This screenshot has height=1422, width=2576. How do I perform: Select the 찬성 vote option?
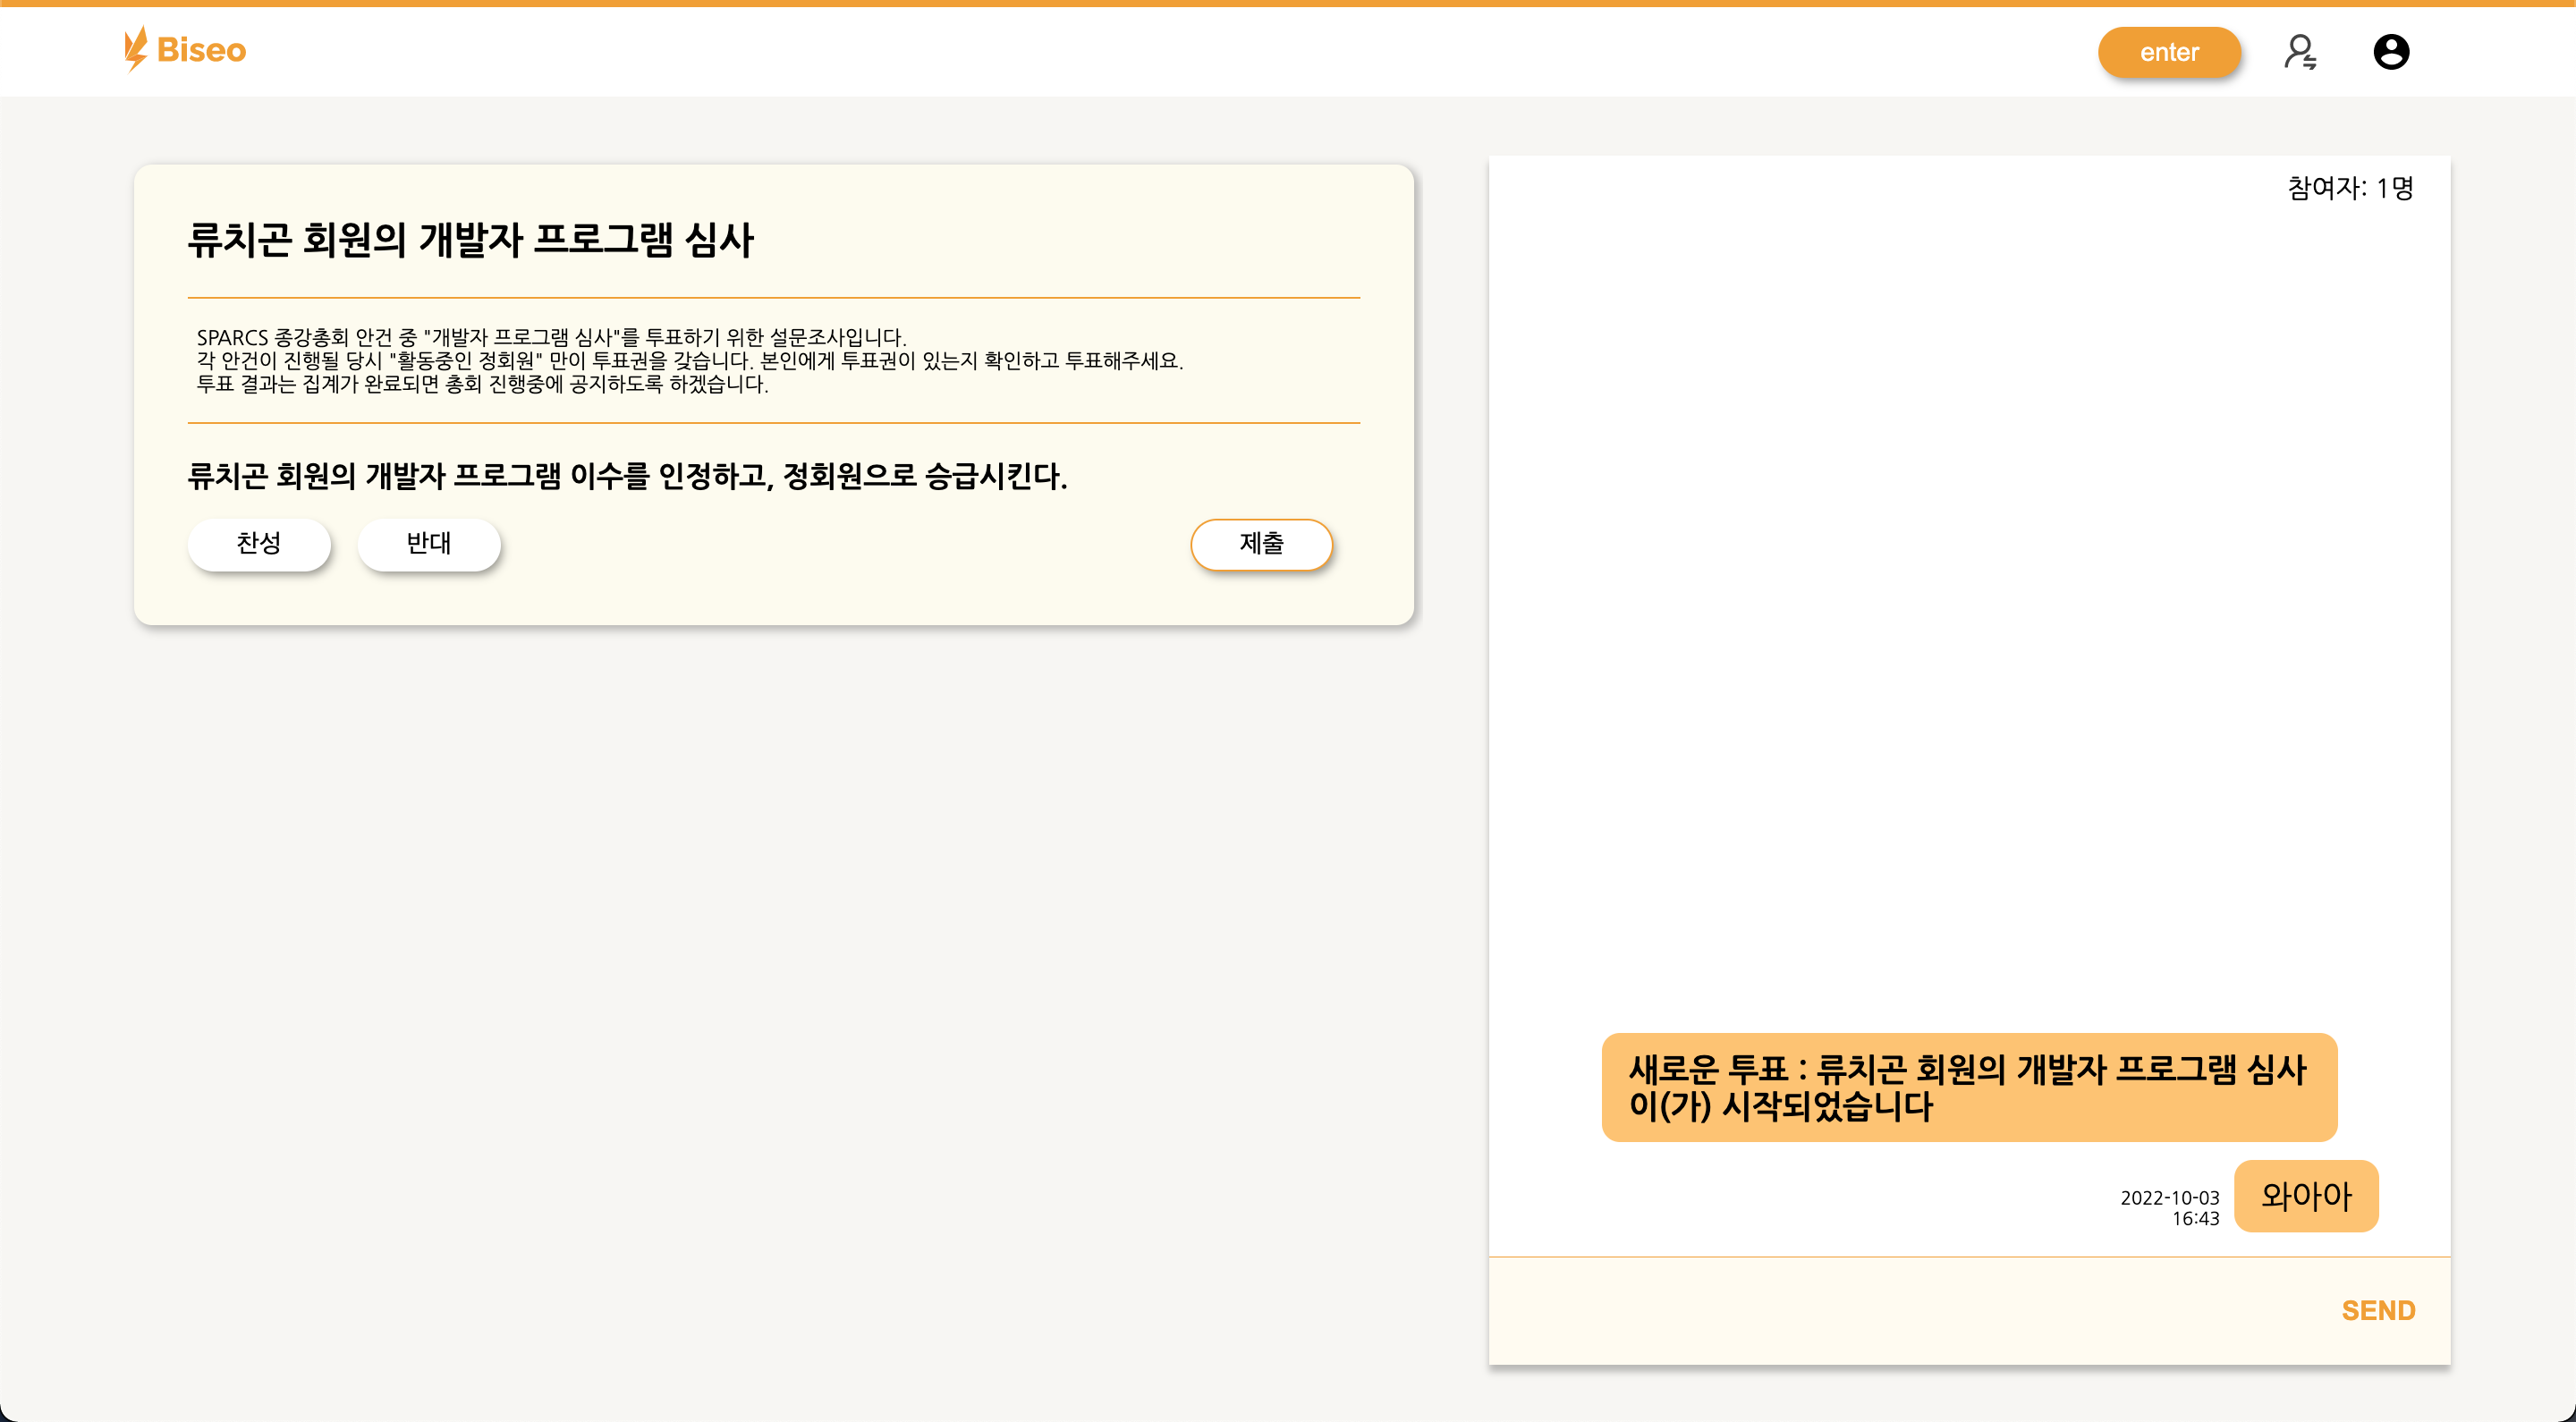259,544
